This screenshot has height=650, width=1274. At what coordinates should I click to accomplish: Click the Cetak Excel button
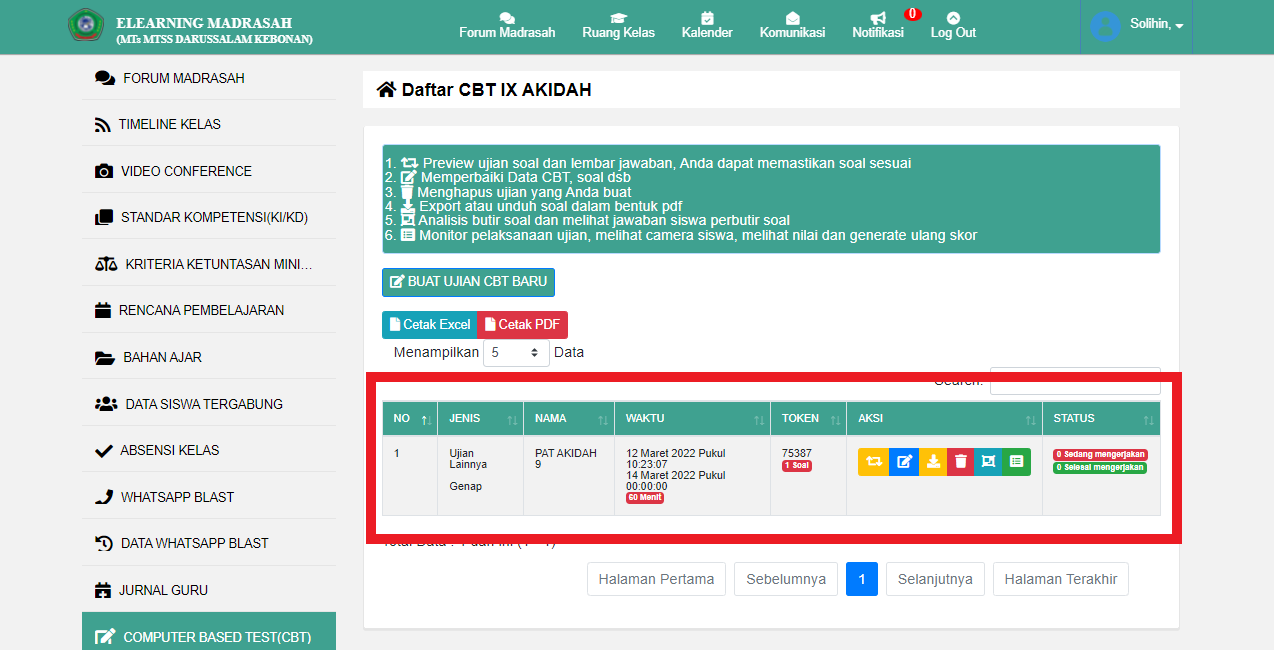[x=430, y=325]
